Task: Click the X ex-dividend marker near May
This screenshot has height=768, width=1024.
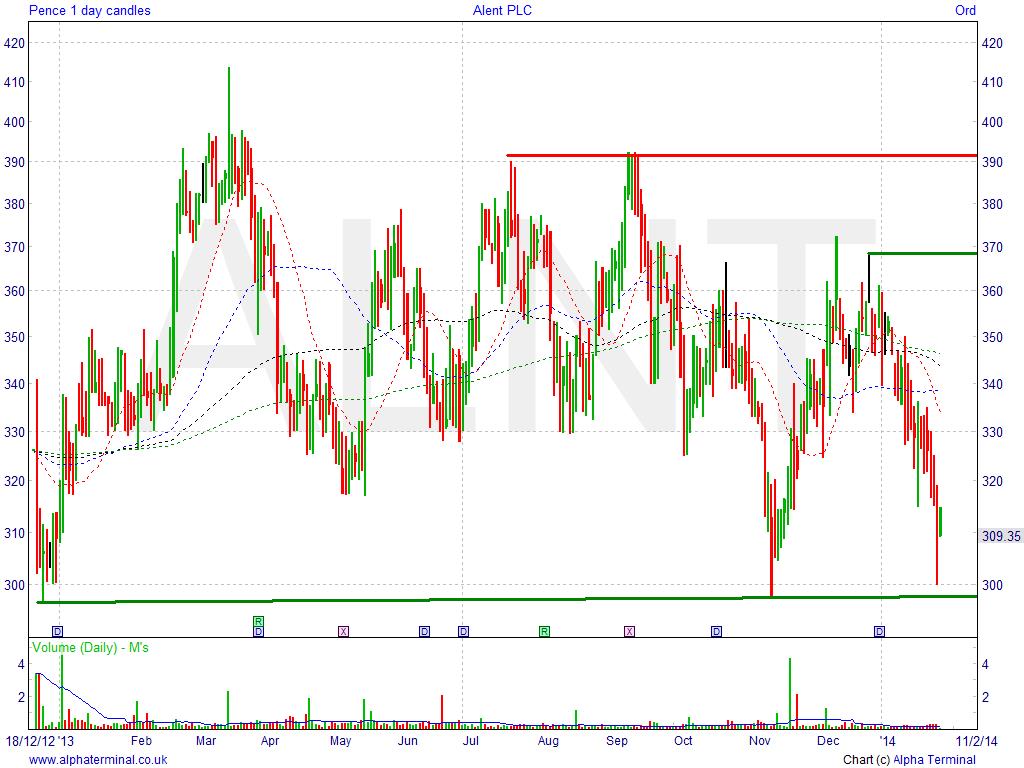Action: tap(344, 632)
